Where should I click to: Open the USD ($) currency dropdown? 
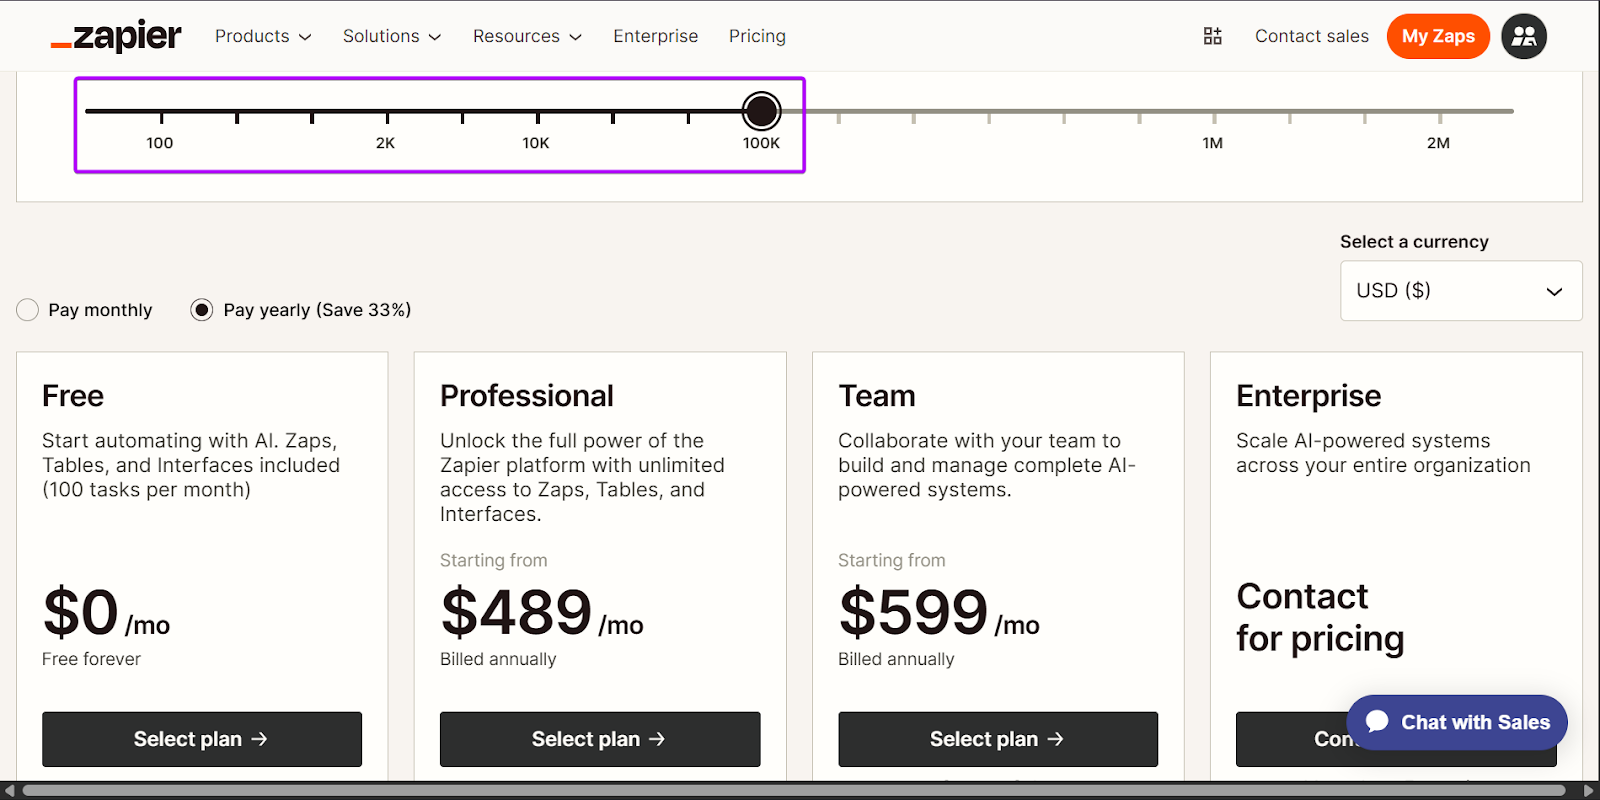pyautogui.click(x=1460, y=291)
